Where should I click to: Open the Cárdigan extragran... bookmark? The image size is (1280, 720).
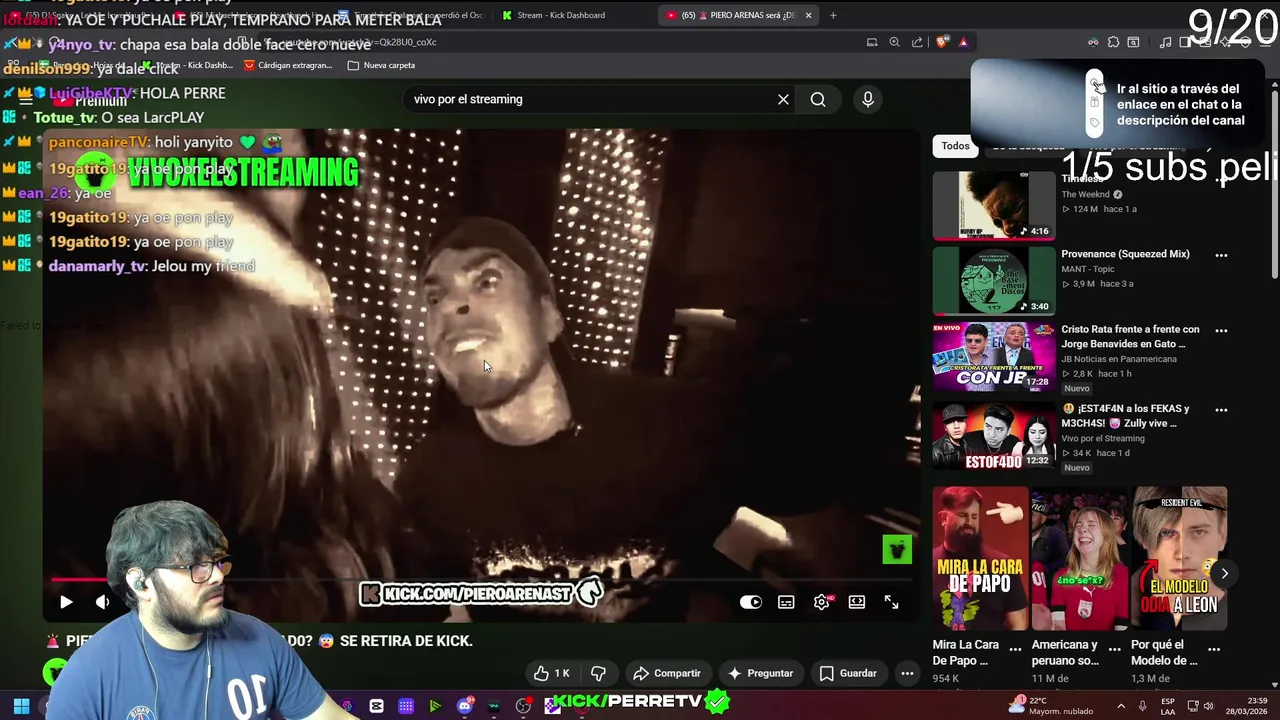tap(286, 65)
